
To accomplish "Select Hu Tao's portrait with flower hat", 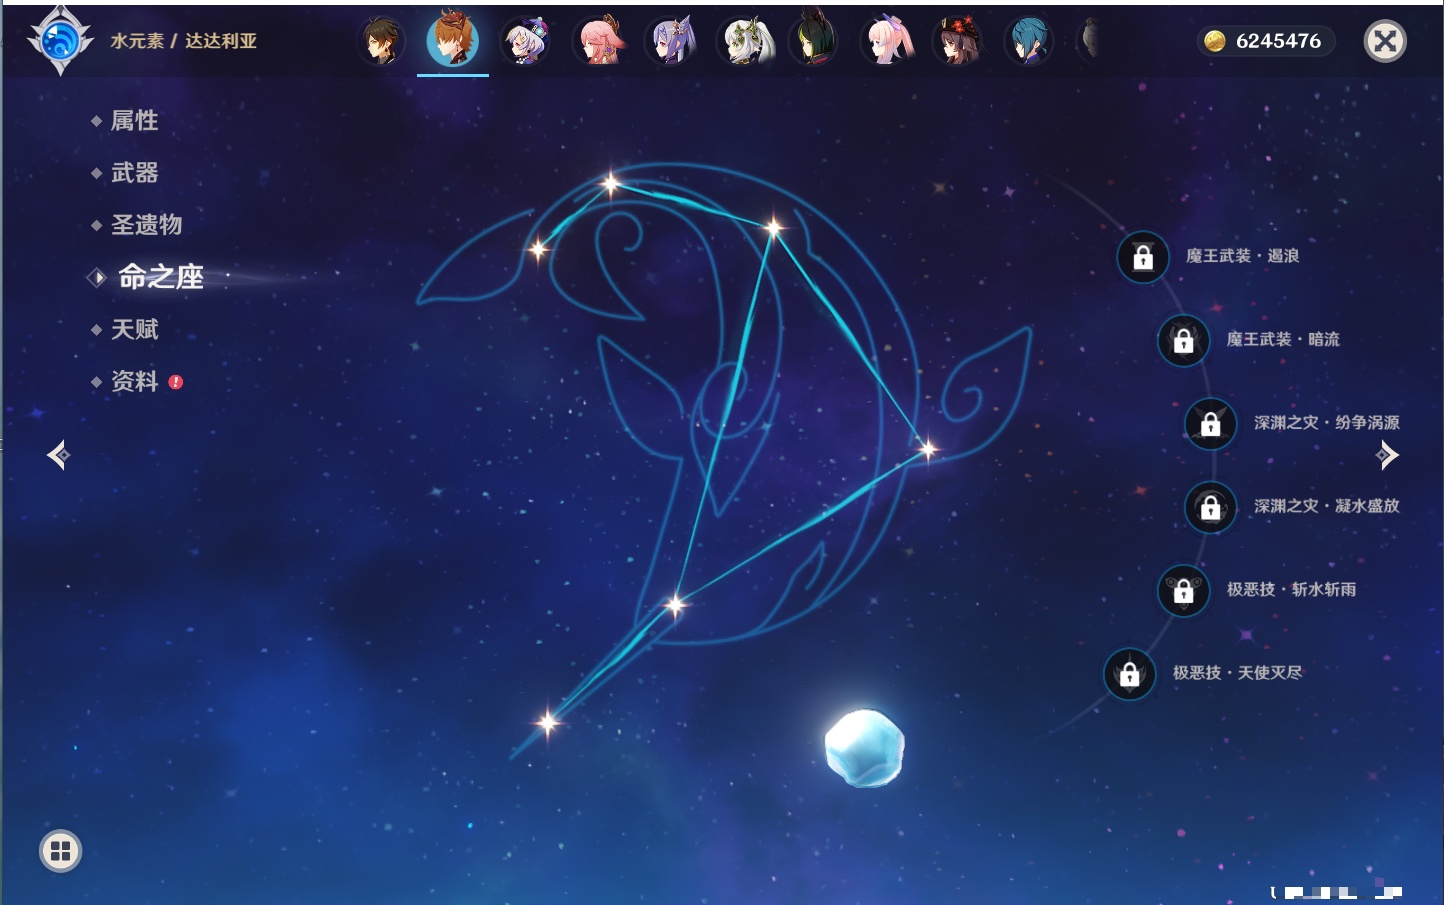I will point(957,41).
